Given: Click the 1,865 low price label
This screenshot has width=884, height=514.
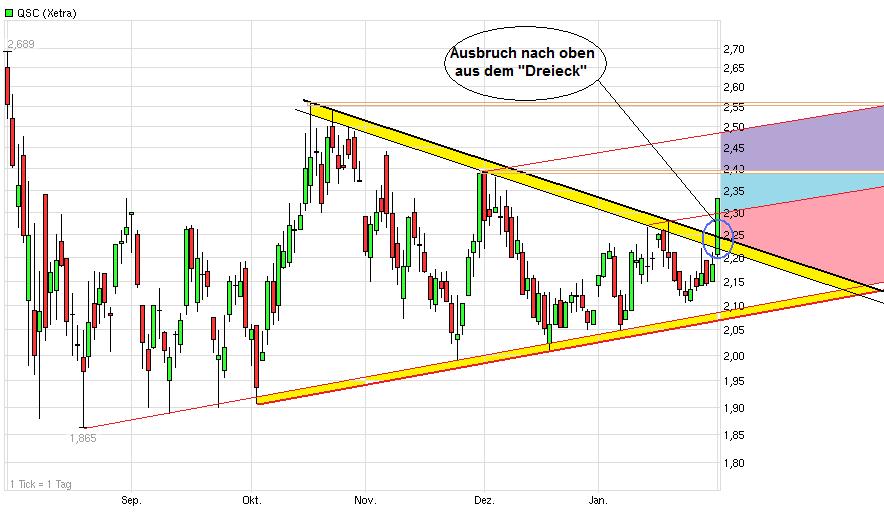Looking at the screenshot, I should tap(83, 438).
